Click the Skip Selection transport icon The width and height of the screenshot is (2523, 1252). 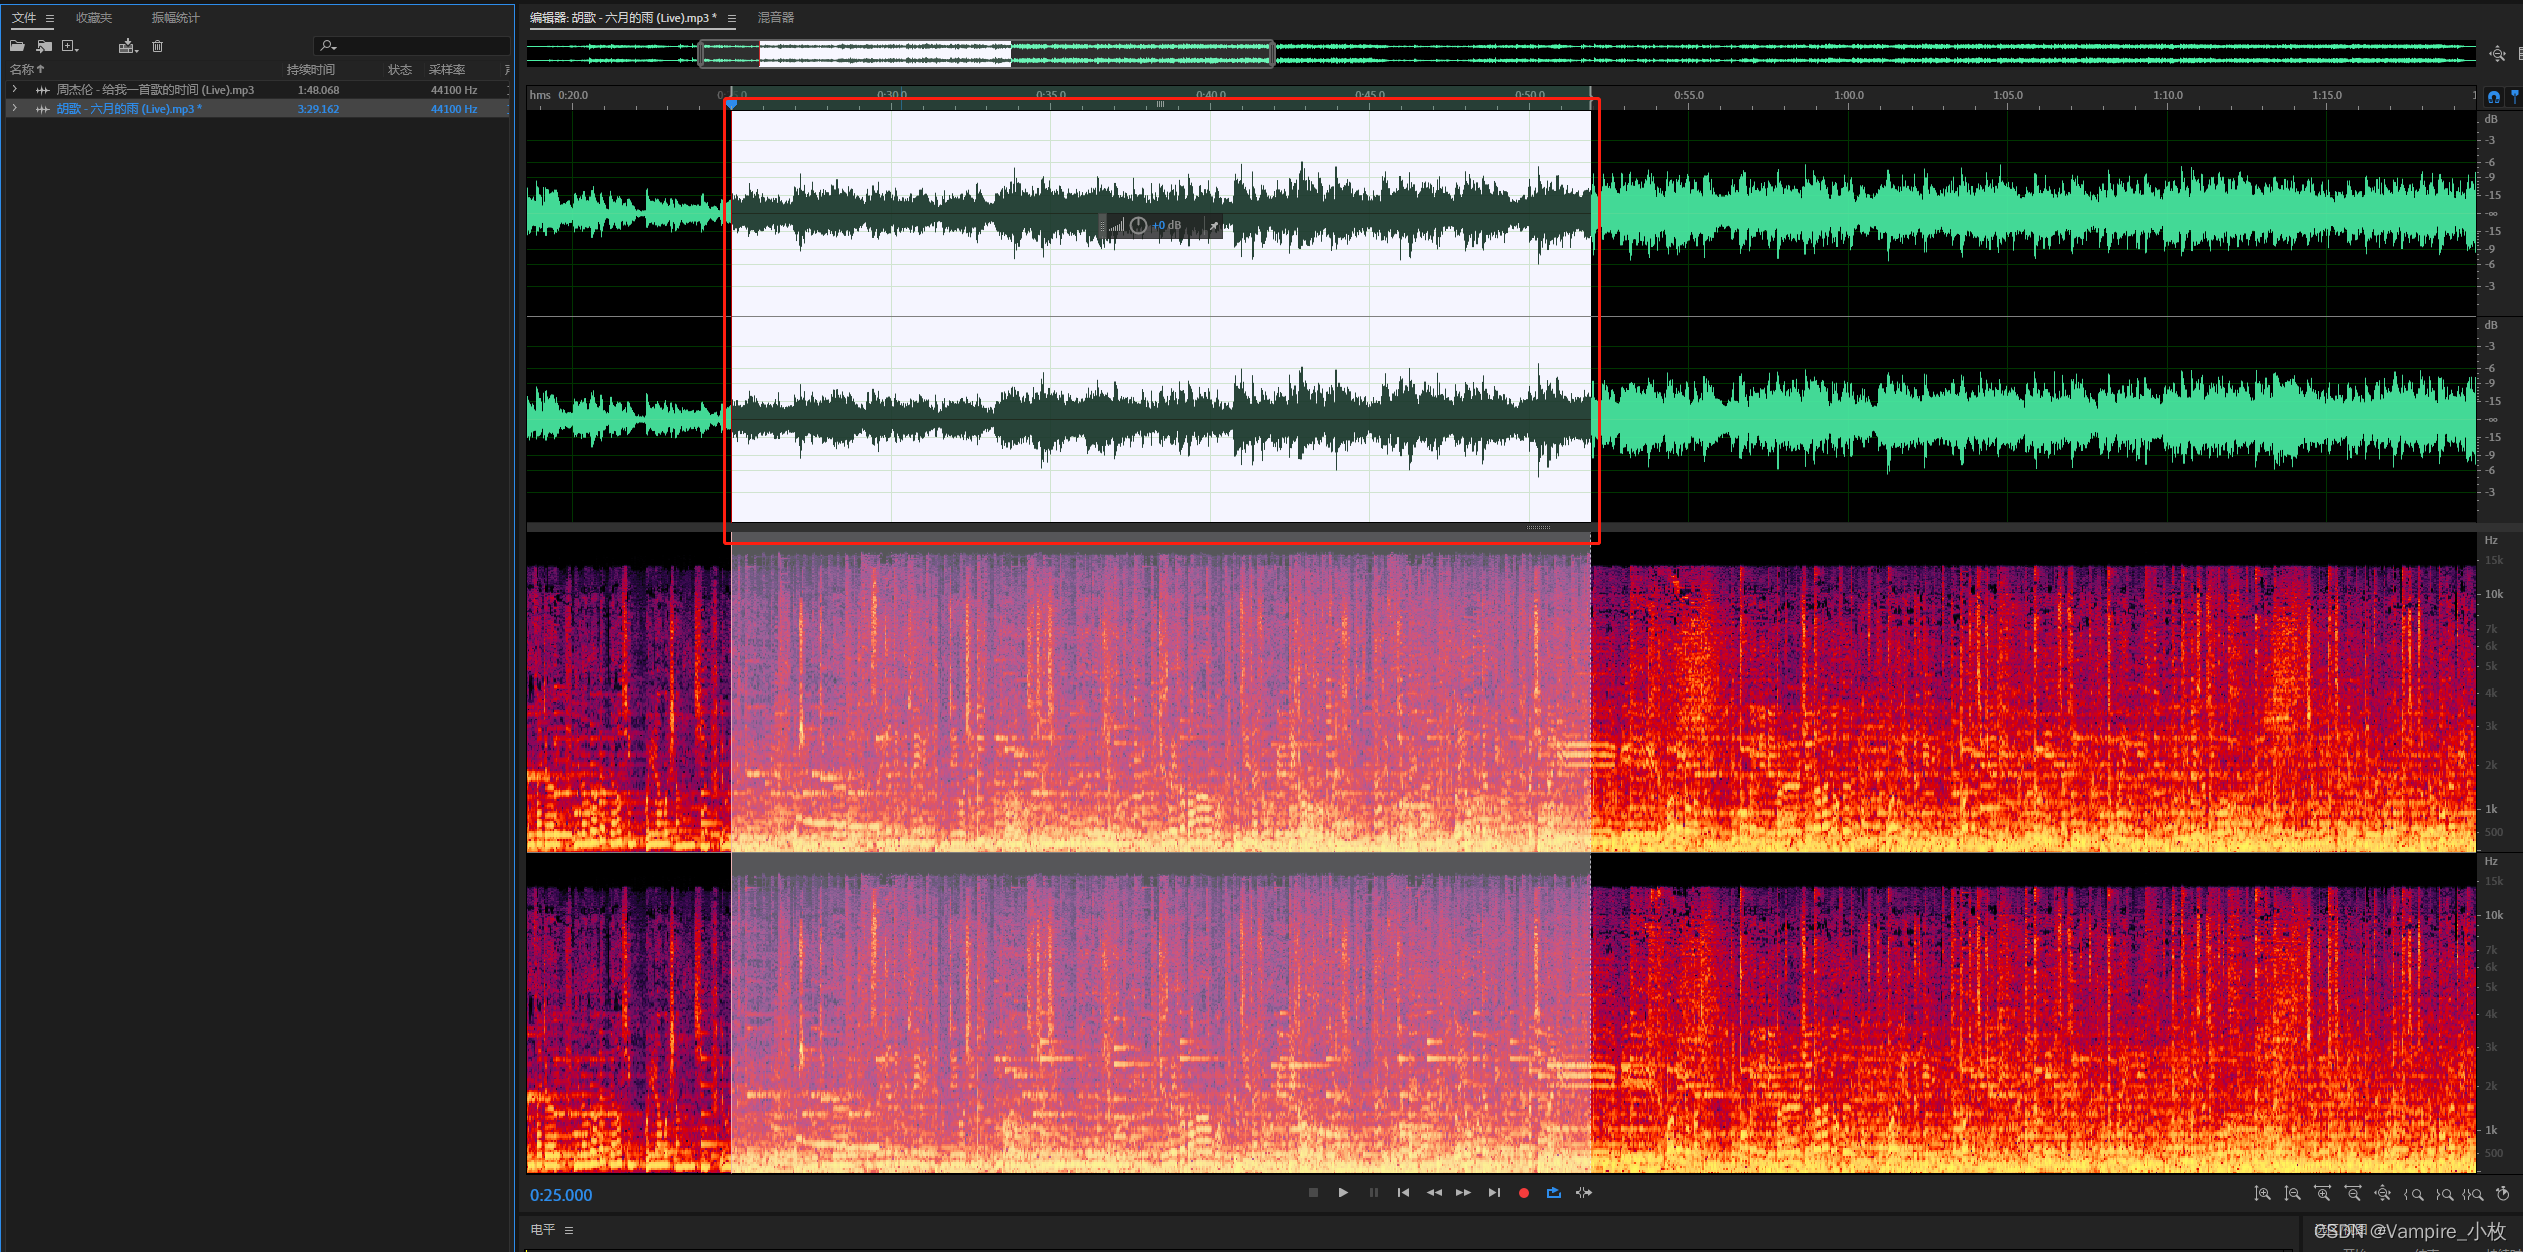click(1584, 1193)
